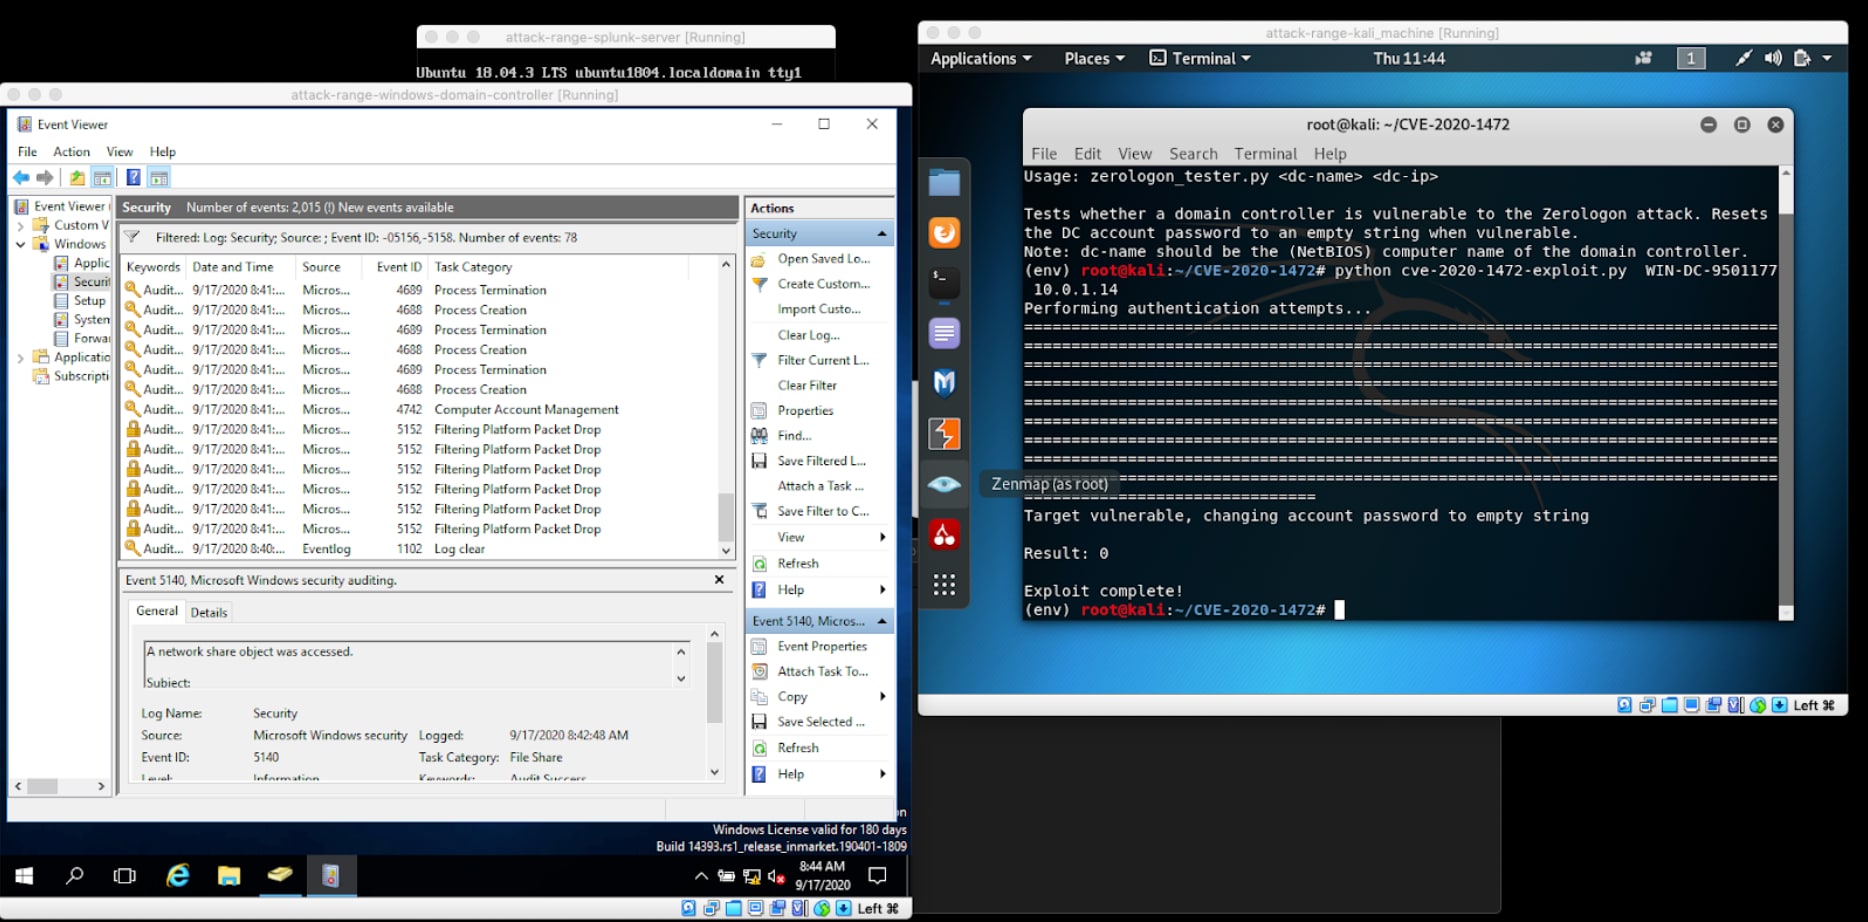Open the Windows notification center icon
1868x922 pixels.
pos(878,876)
